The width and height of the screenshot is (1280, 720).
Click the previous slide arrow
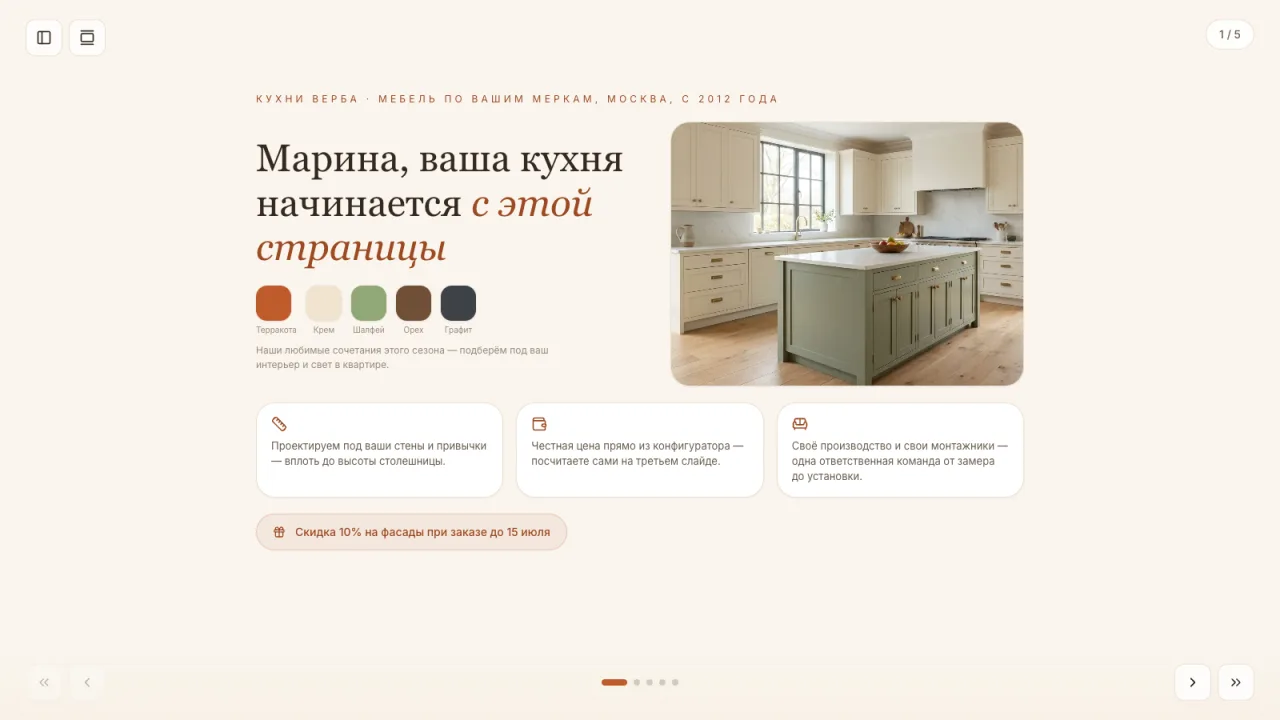(87, 682)
